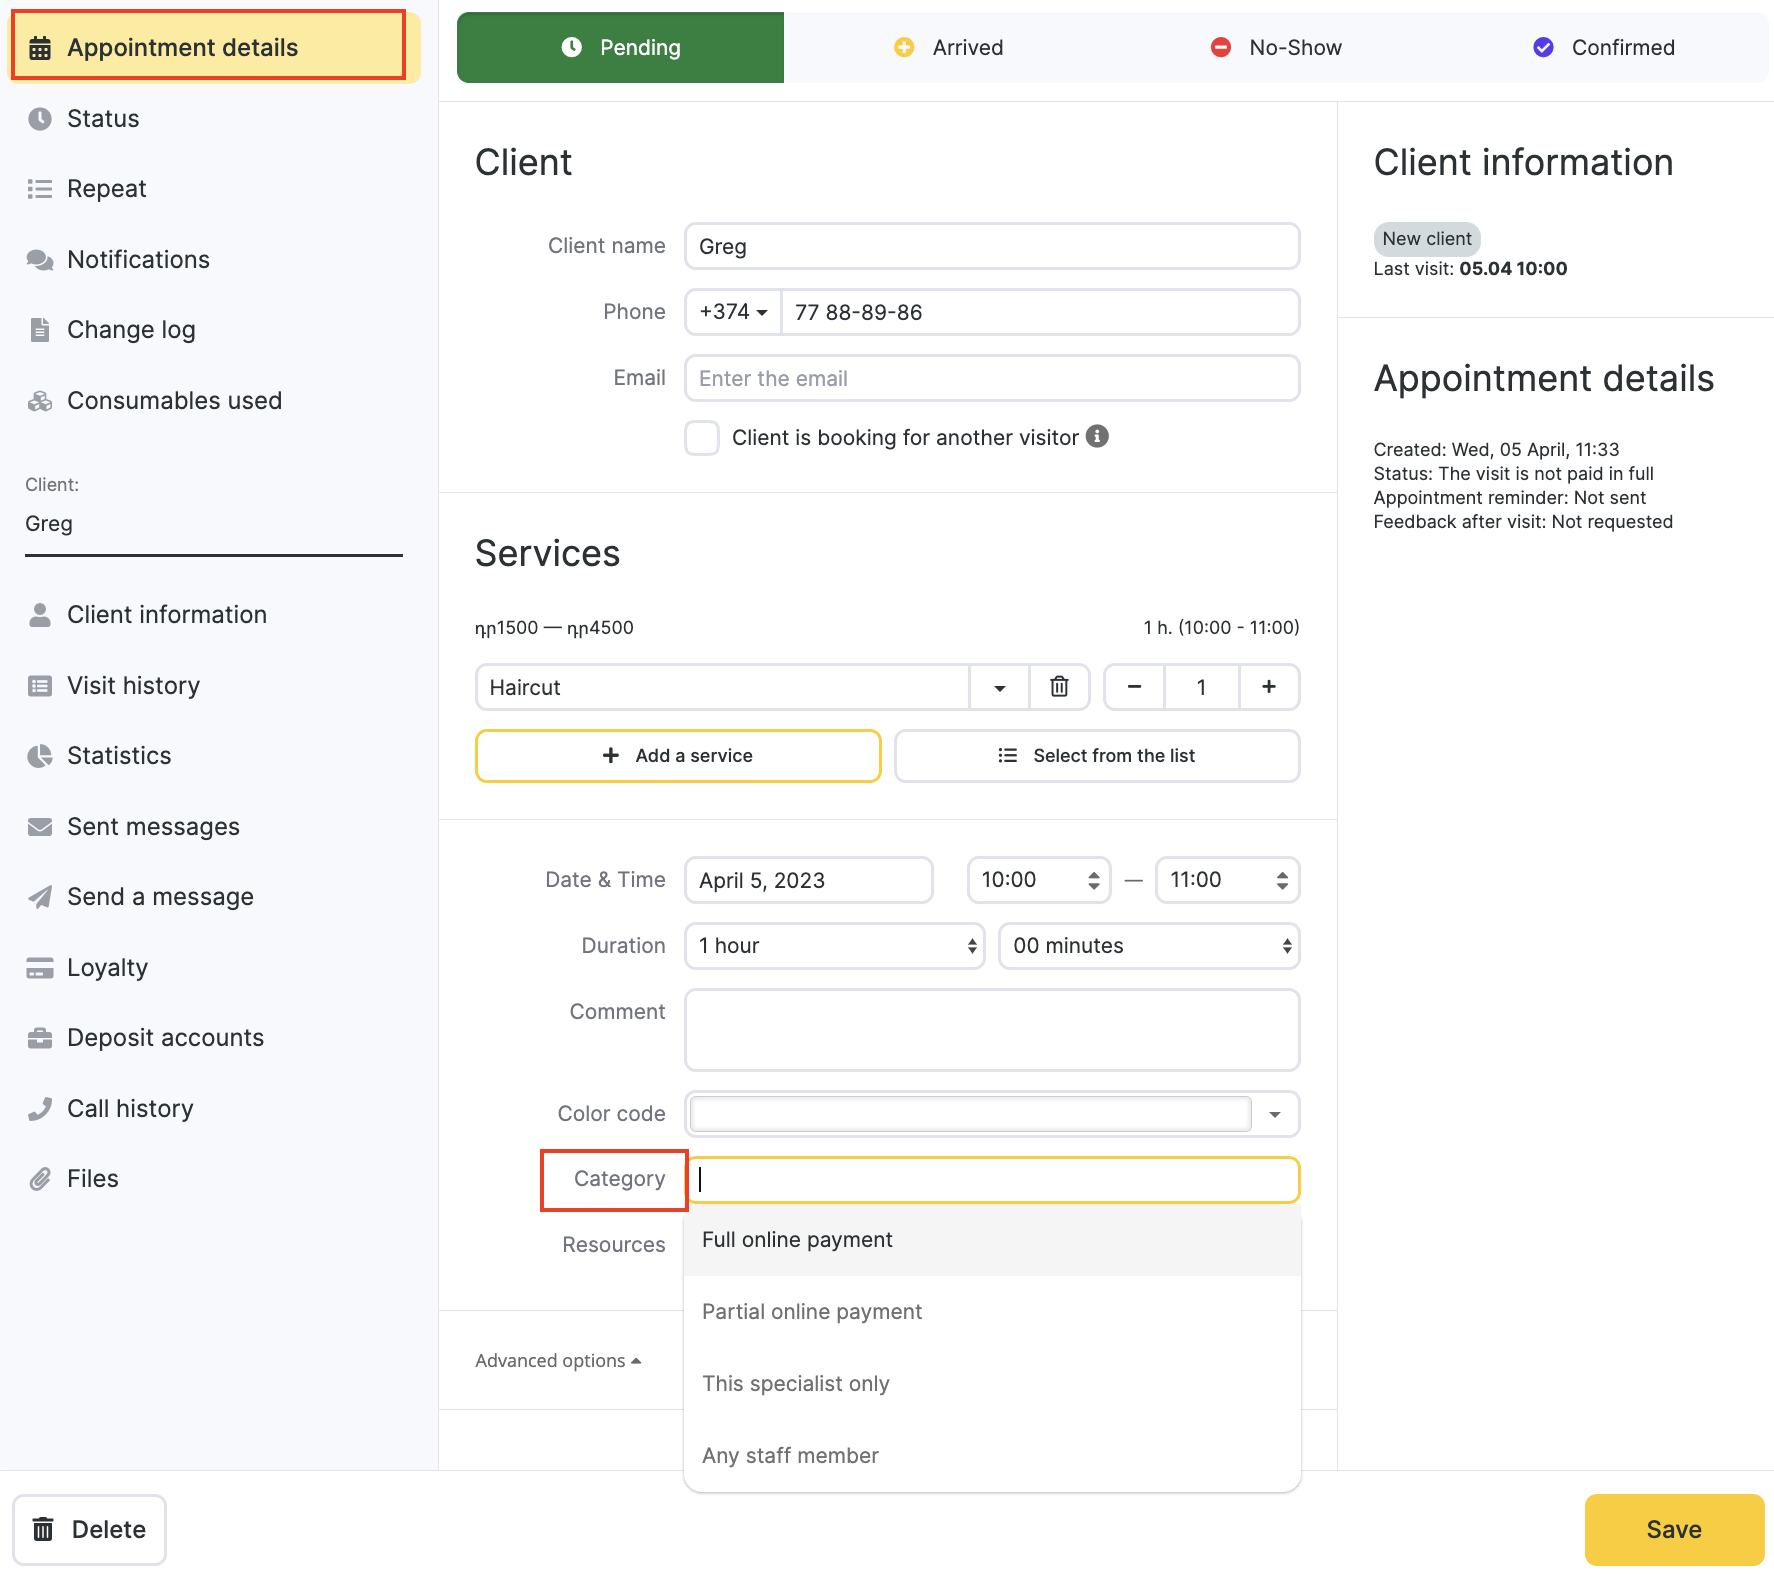Image resolution: width=1774 pixels, height=1582 pixels.
Task: Click the paper plane Send a message icon
Action: pos(40,897)
